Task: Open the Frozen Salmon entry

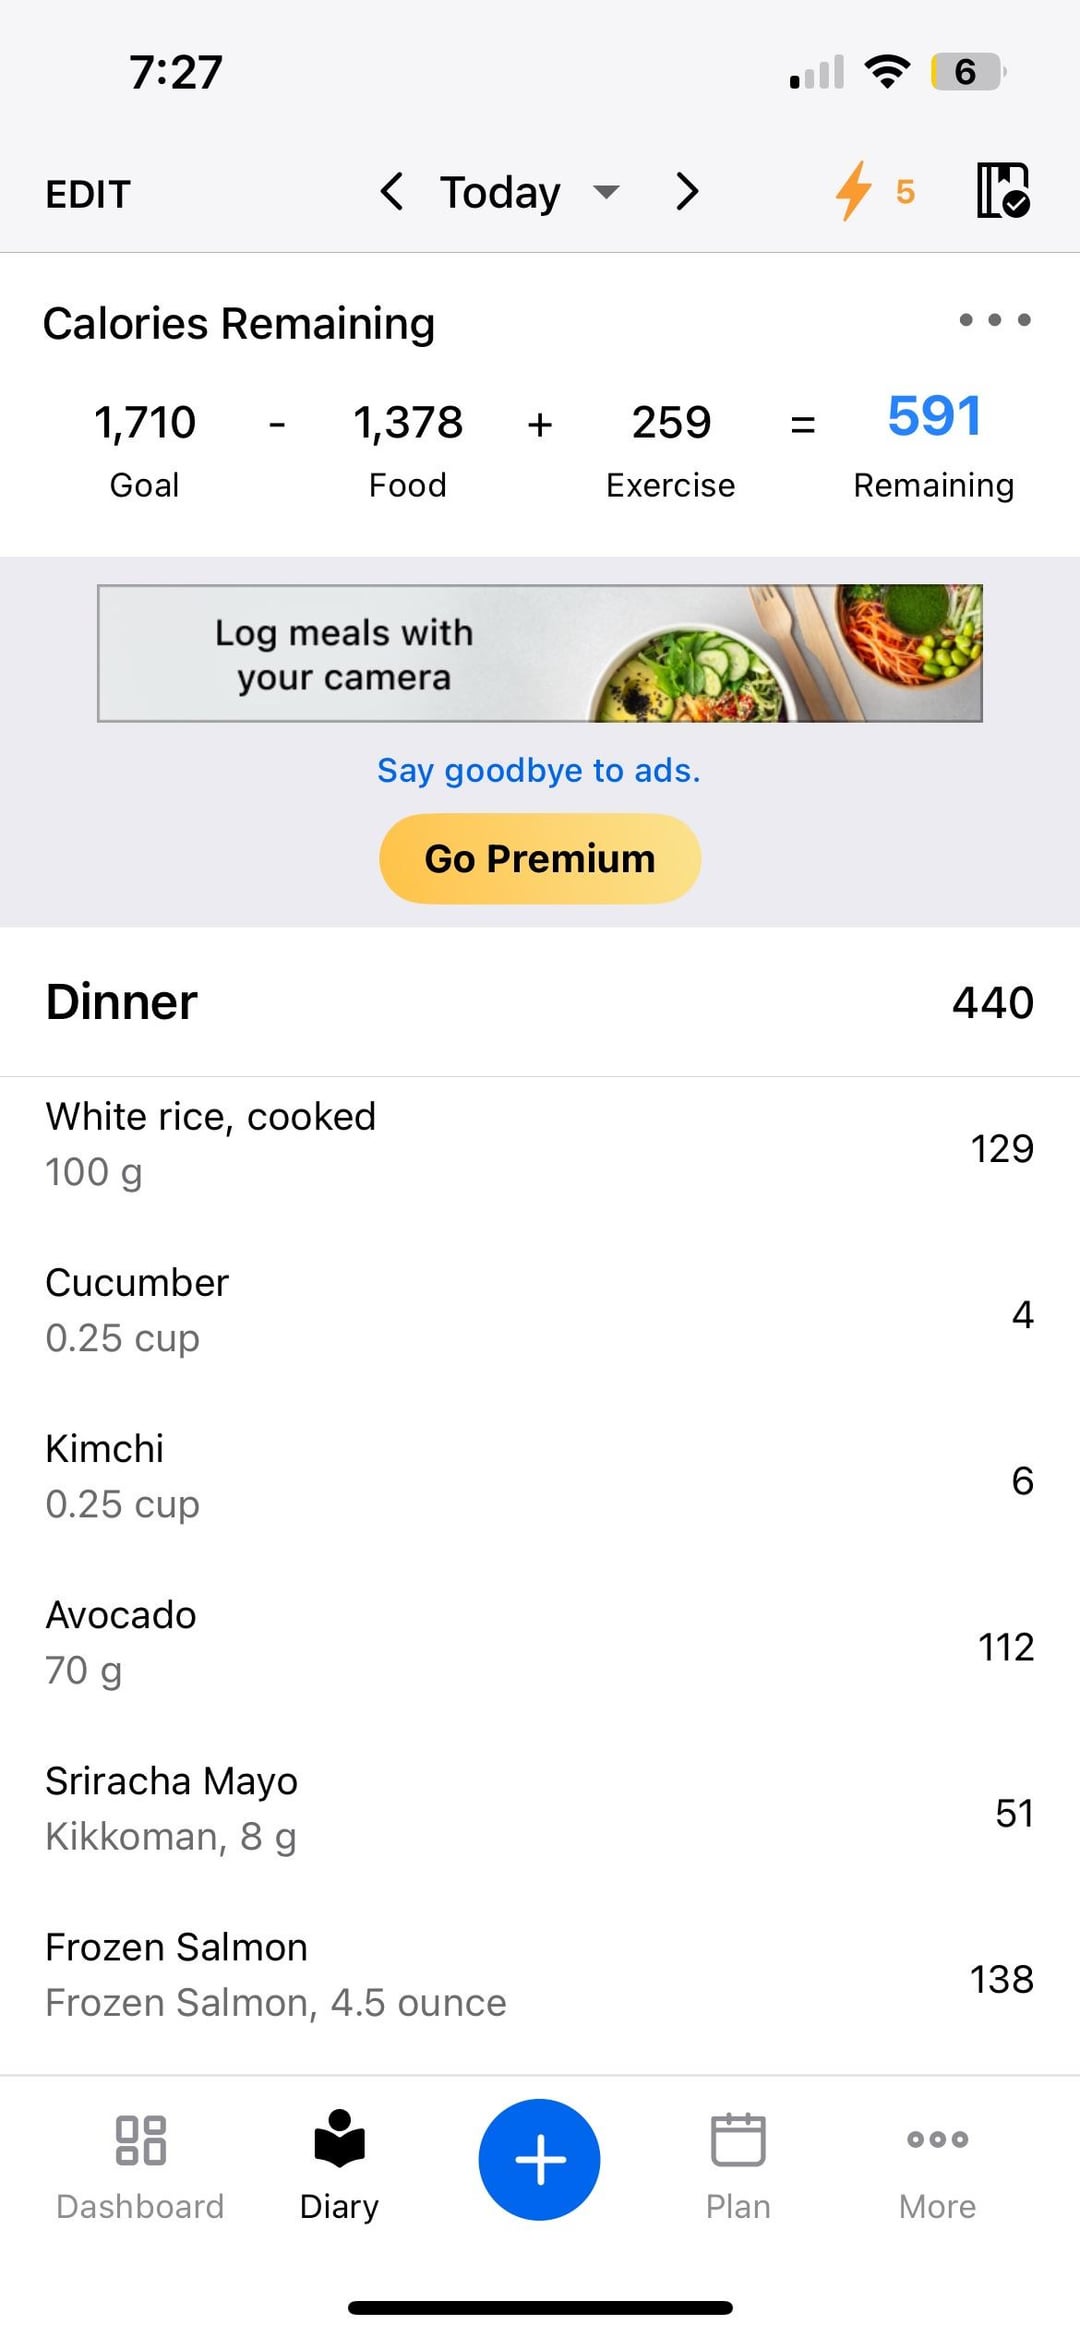Action: pos(540,1975)
